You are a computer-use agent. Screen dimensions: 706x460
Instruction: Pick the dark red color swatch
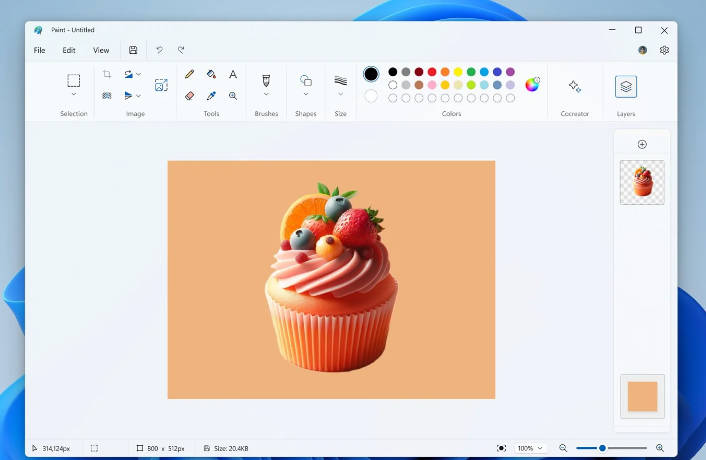419,72
